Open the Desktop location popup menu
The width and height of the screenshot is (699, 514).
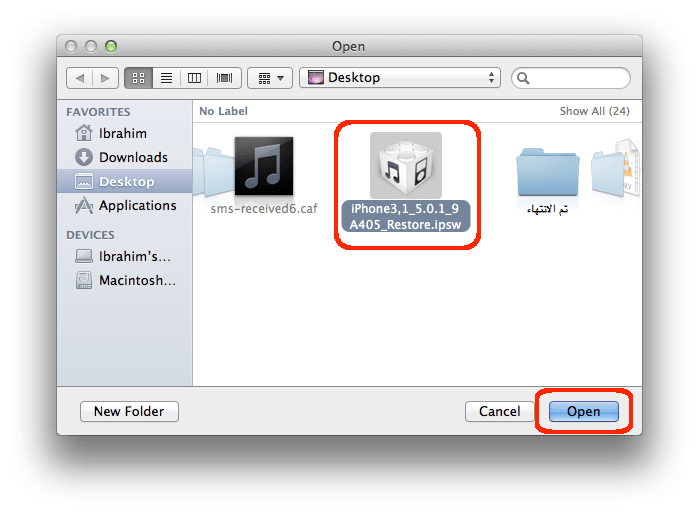click(400, 77)
